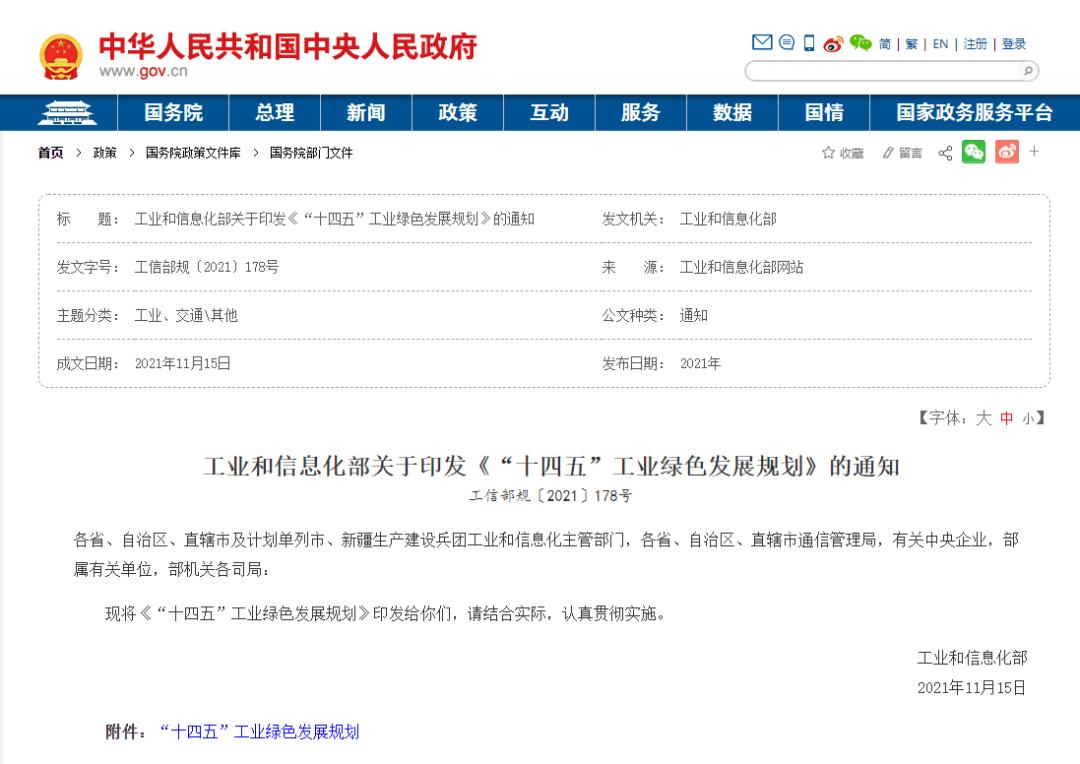Go to 国务院政策文件库 breadcrumb
The image size is (1080, 764).
tap(193, 153)
